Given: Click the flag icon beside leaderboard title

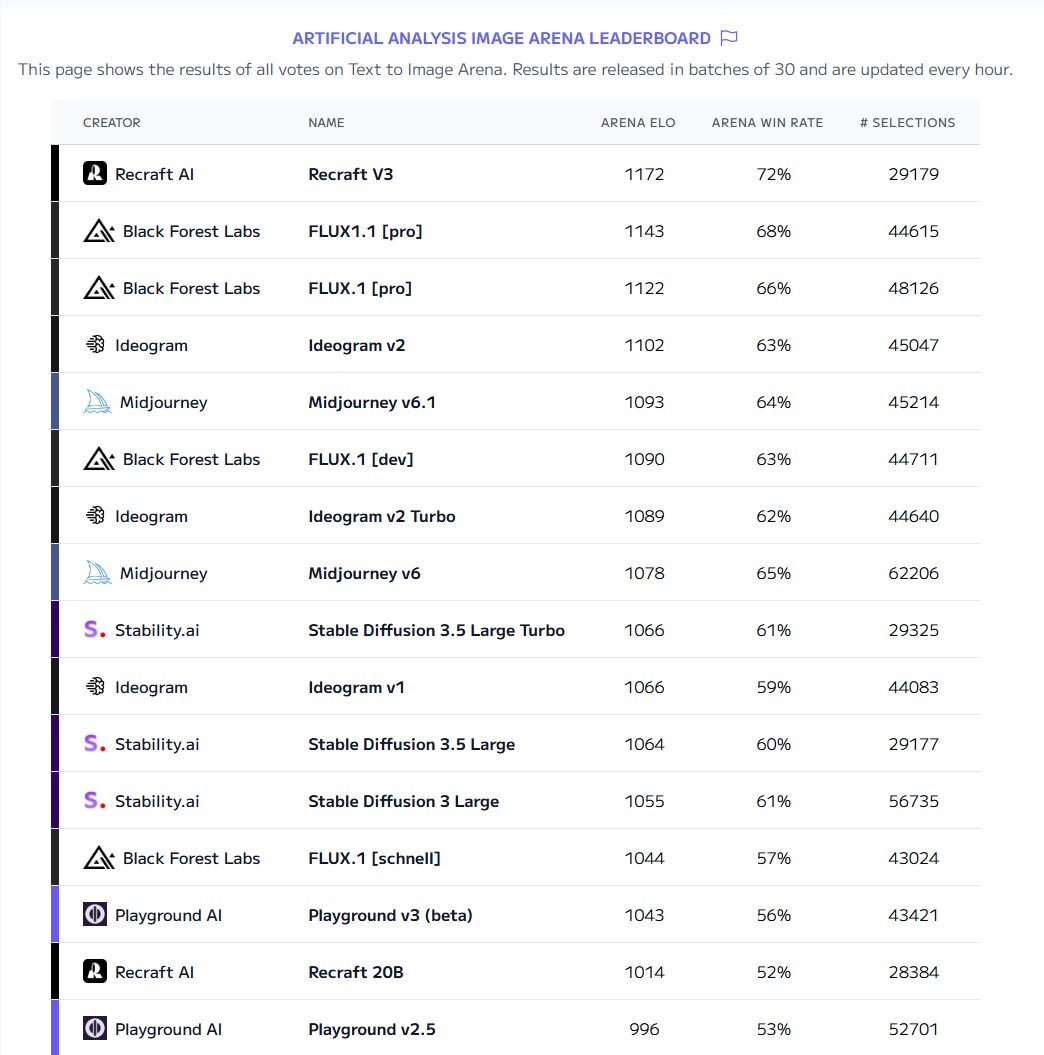Looking at the screenshot, I should coord(729,38).
